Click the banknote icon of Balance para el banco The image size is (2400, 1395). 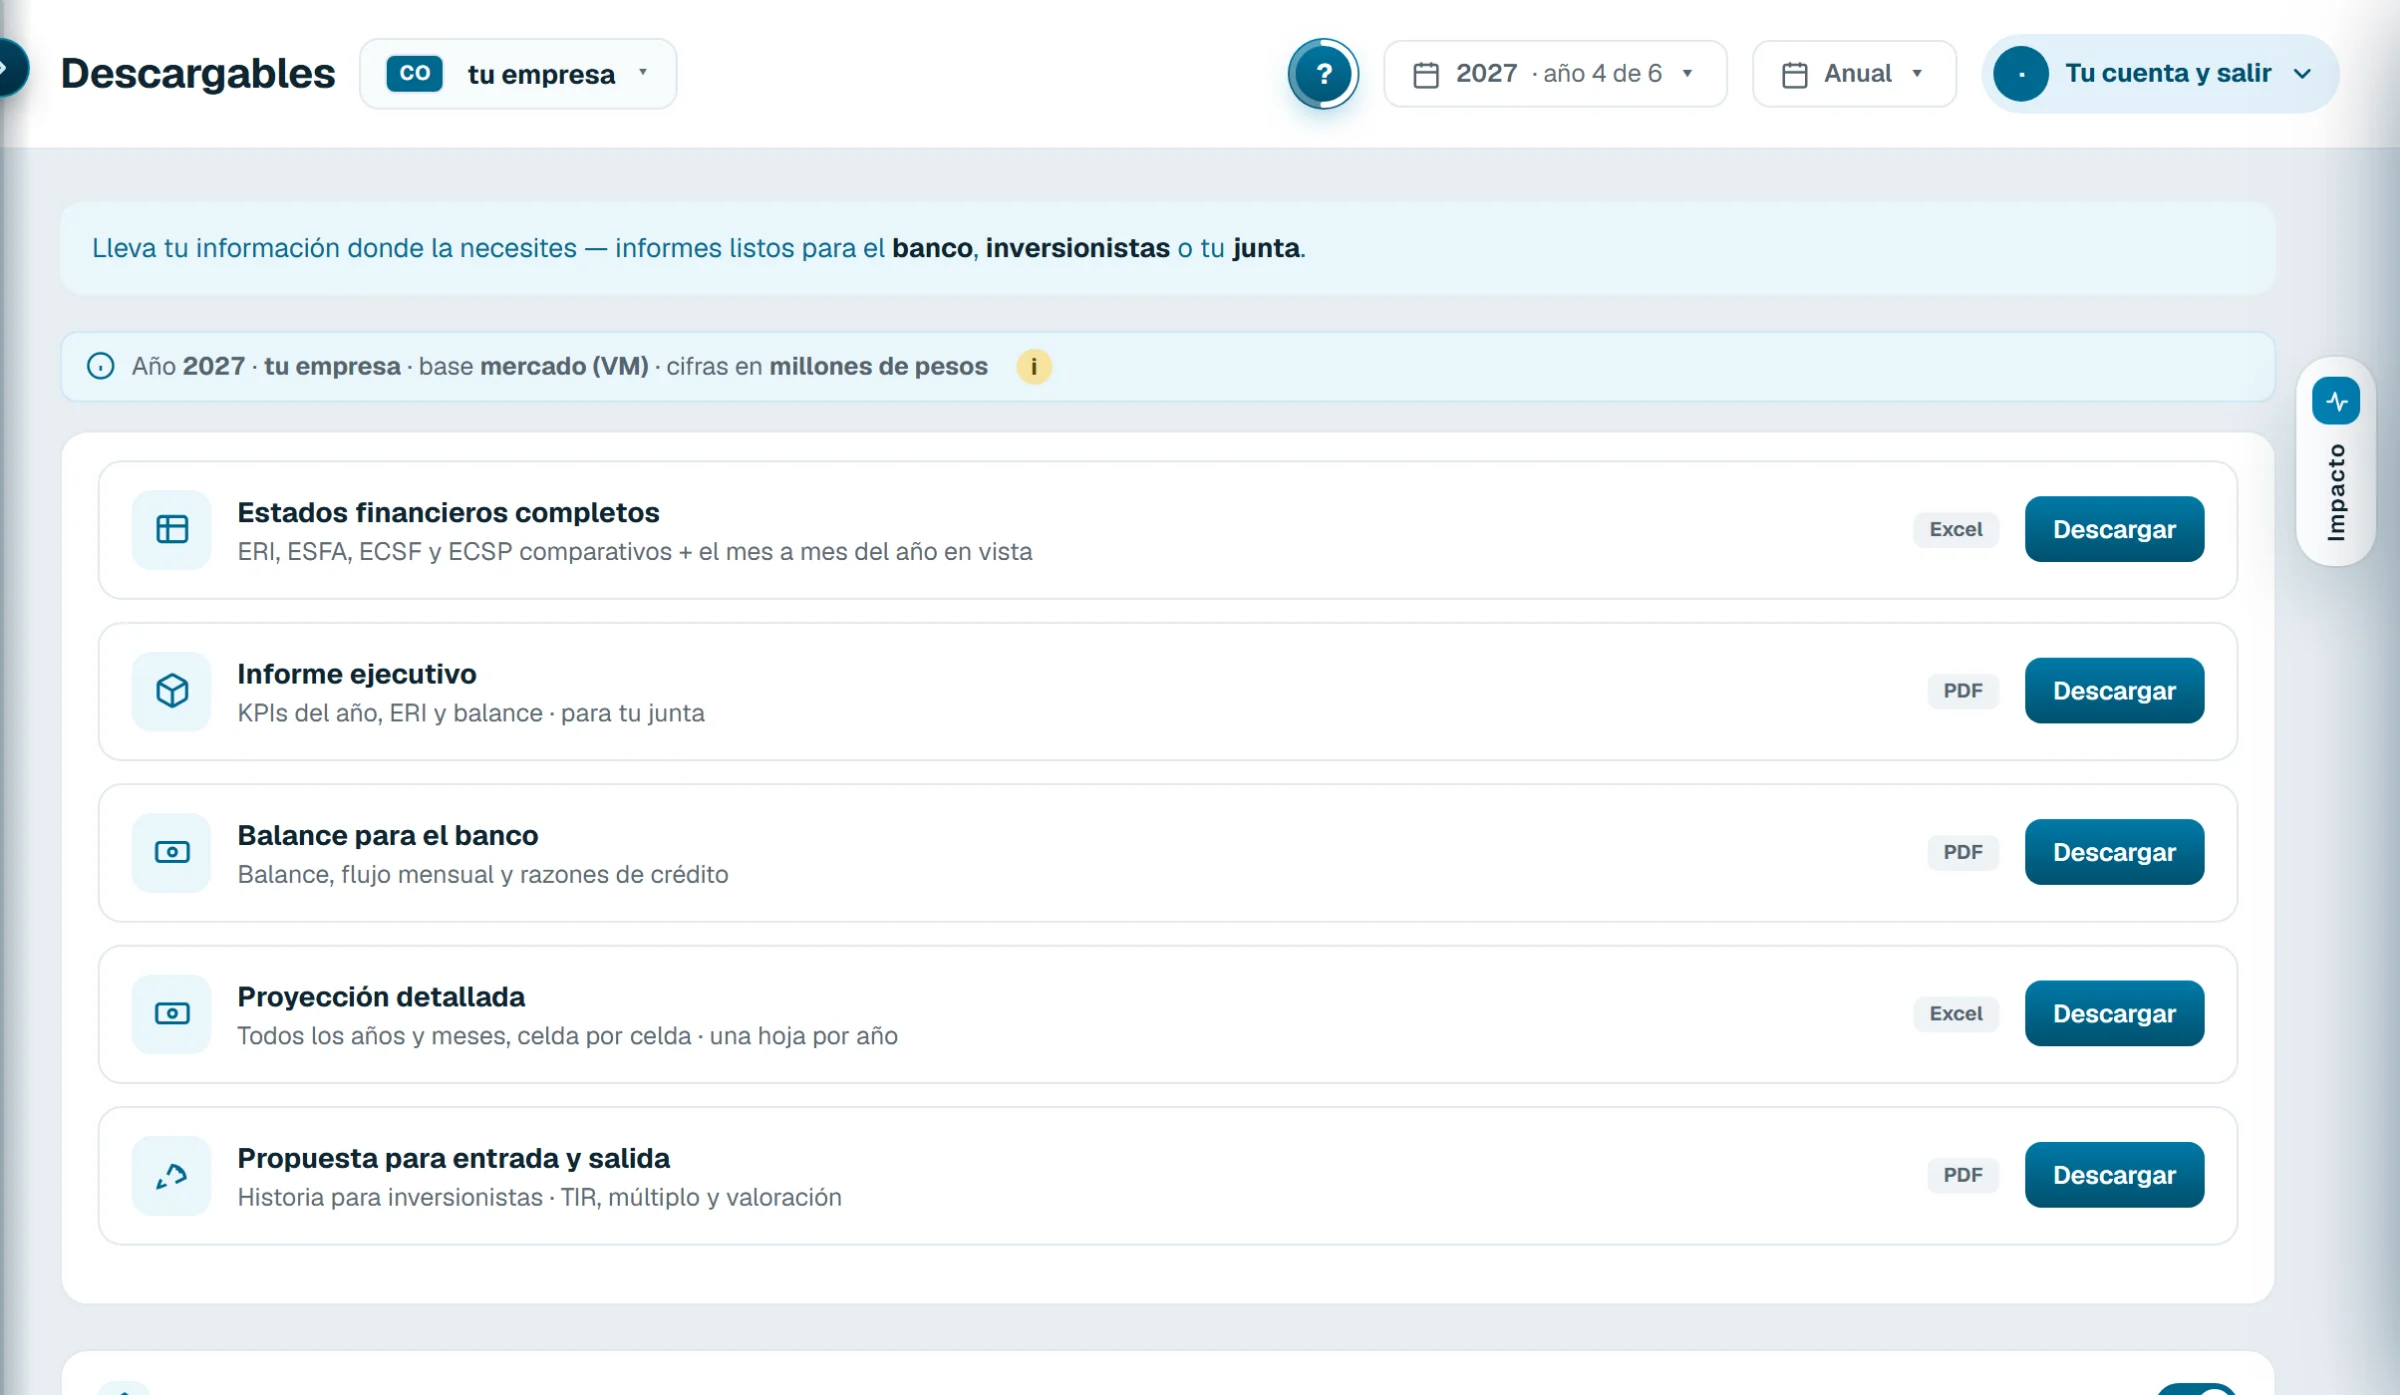[172, 852]
